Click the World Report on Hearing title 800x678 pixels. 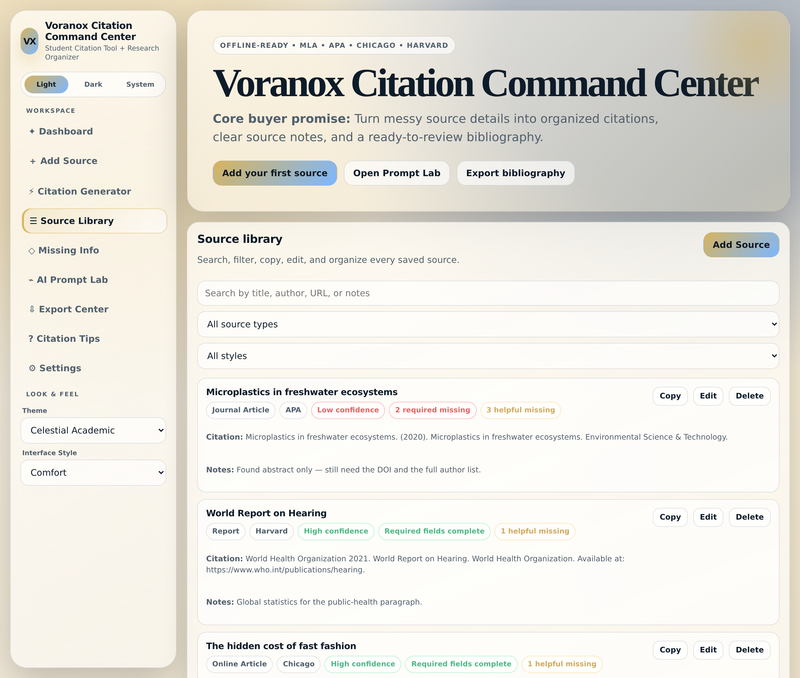(266, 513)
